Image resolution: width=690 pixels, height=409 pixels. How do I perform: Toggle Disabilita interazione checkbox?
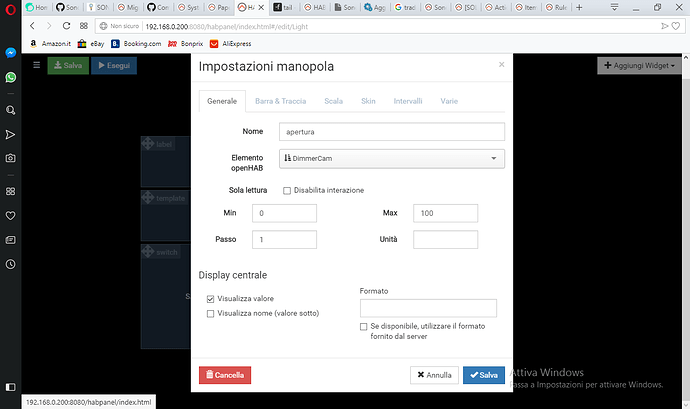[x=287, y=191]
